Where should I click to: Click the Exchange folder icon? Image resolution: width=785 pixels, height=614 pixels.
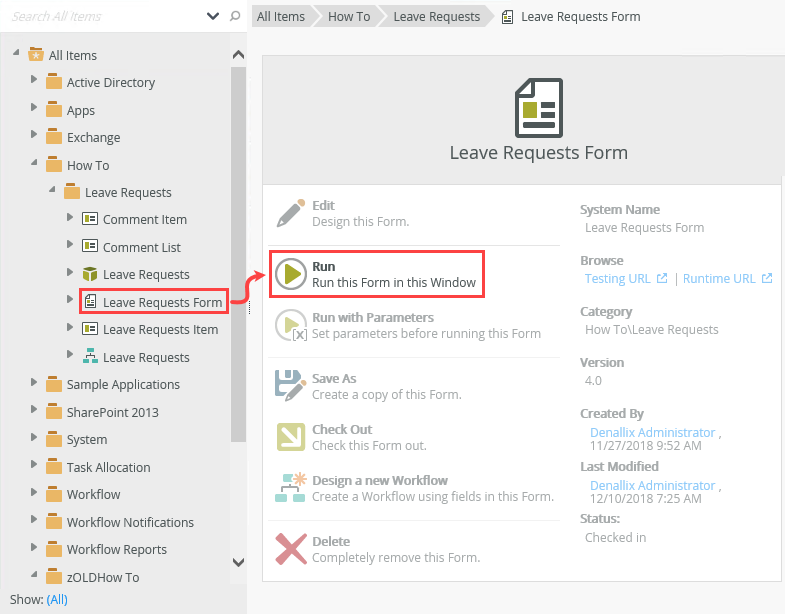[54, 136]
